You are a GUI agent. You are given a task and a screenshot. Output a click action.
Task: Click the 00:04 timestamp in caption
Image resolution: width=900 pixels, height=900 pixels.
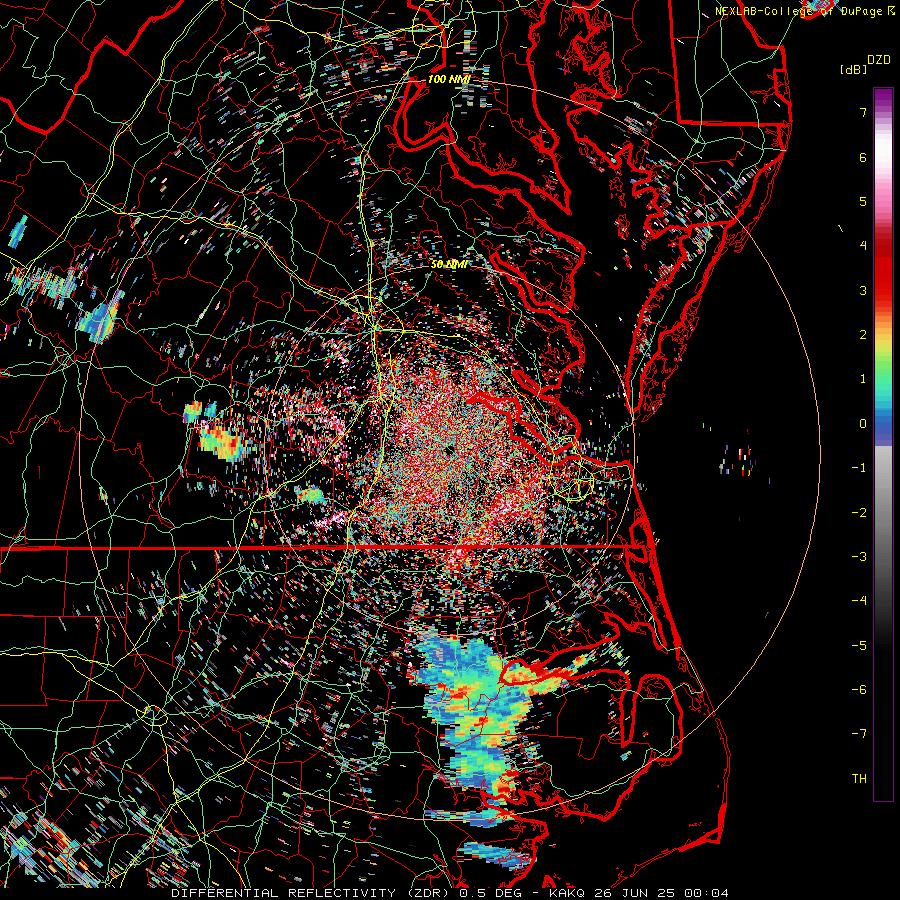click(x=709, y=893)
